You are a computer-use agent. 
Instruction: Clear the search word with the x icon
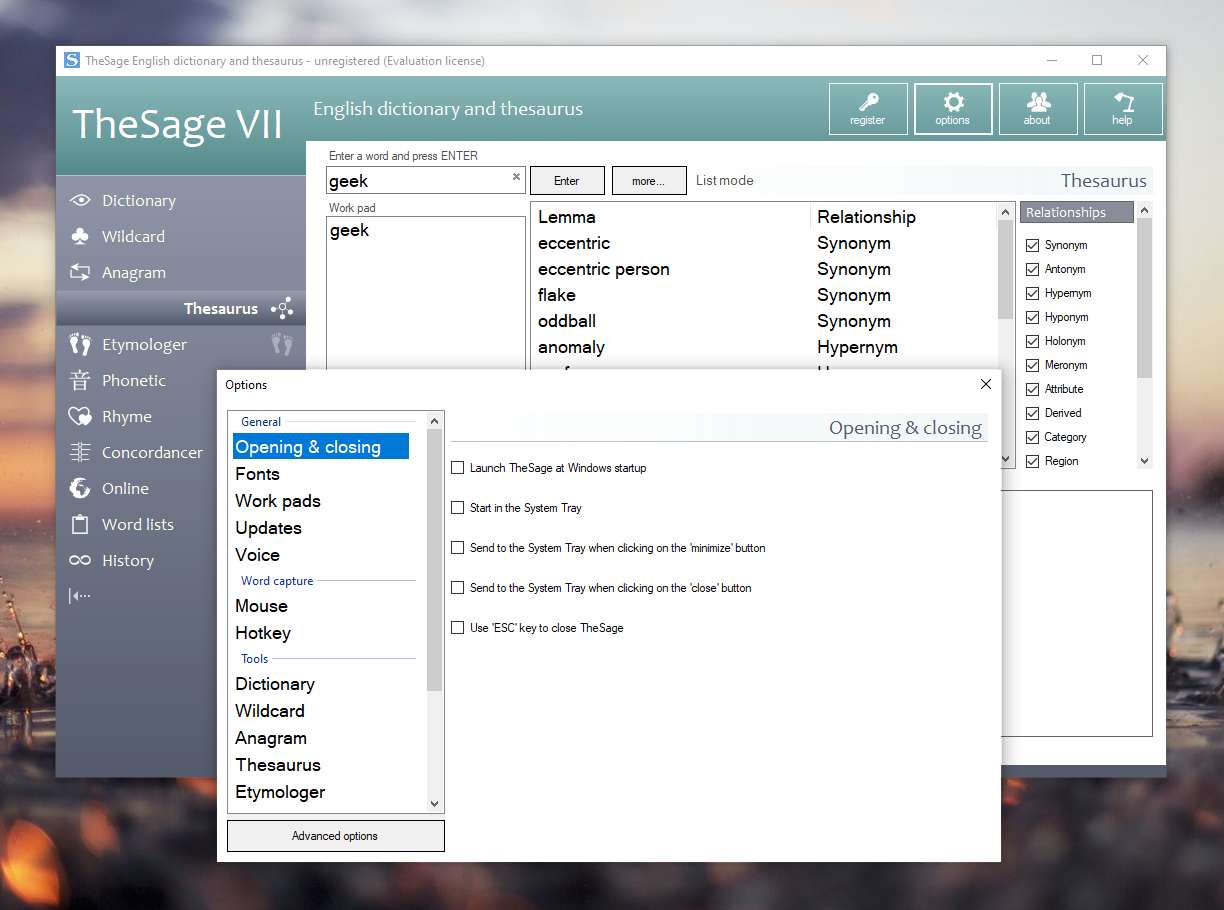click(516, 177)
